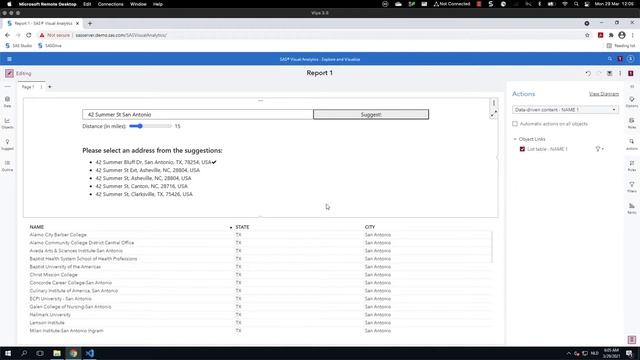Collapse the left pane with dash handle
The height and width of the screenshot is (360, 640).
click(7, 87)
